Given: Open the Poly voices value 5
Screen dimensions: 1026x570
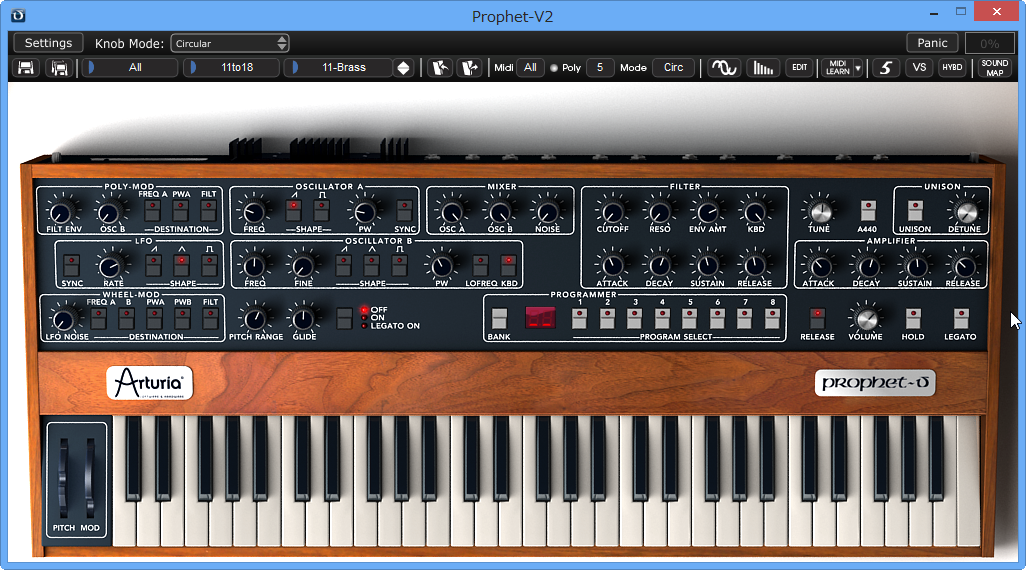Looking at the screenshot, I should click(x=599, y=67).
